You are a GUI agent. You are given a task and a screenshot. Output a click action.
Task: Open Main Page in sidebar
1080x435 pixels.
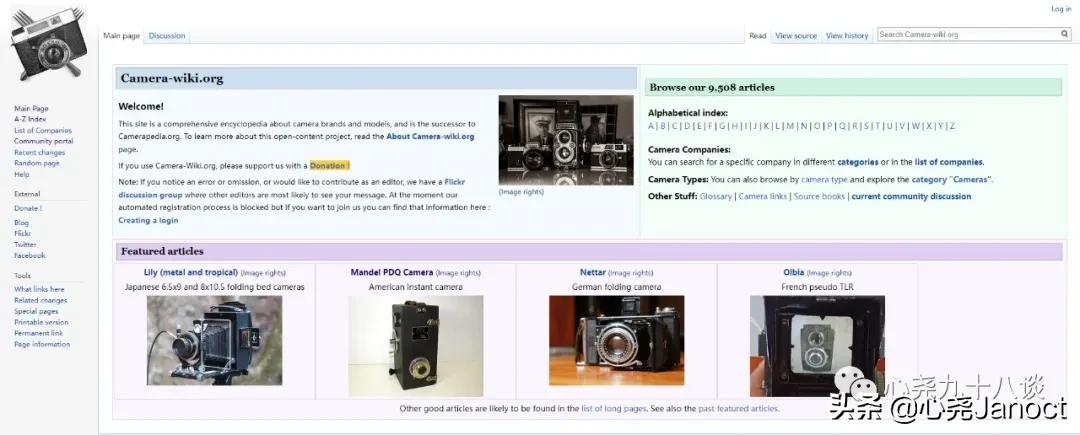coord(31,109)
